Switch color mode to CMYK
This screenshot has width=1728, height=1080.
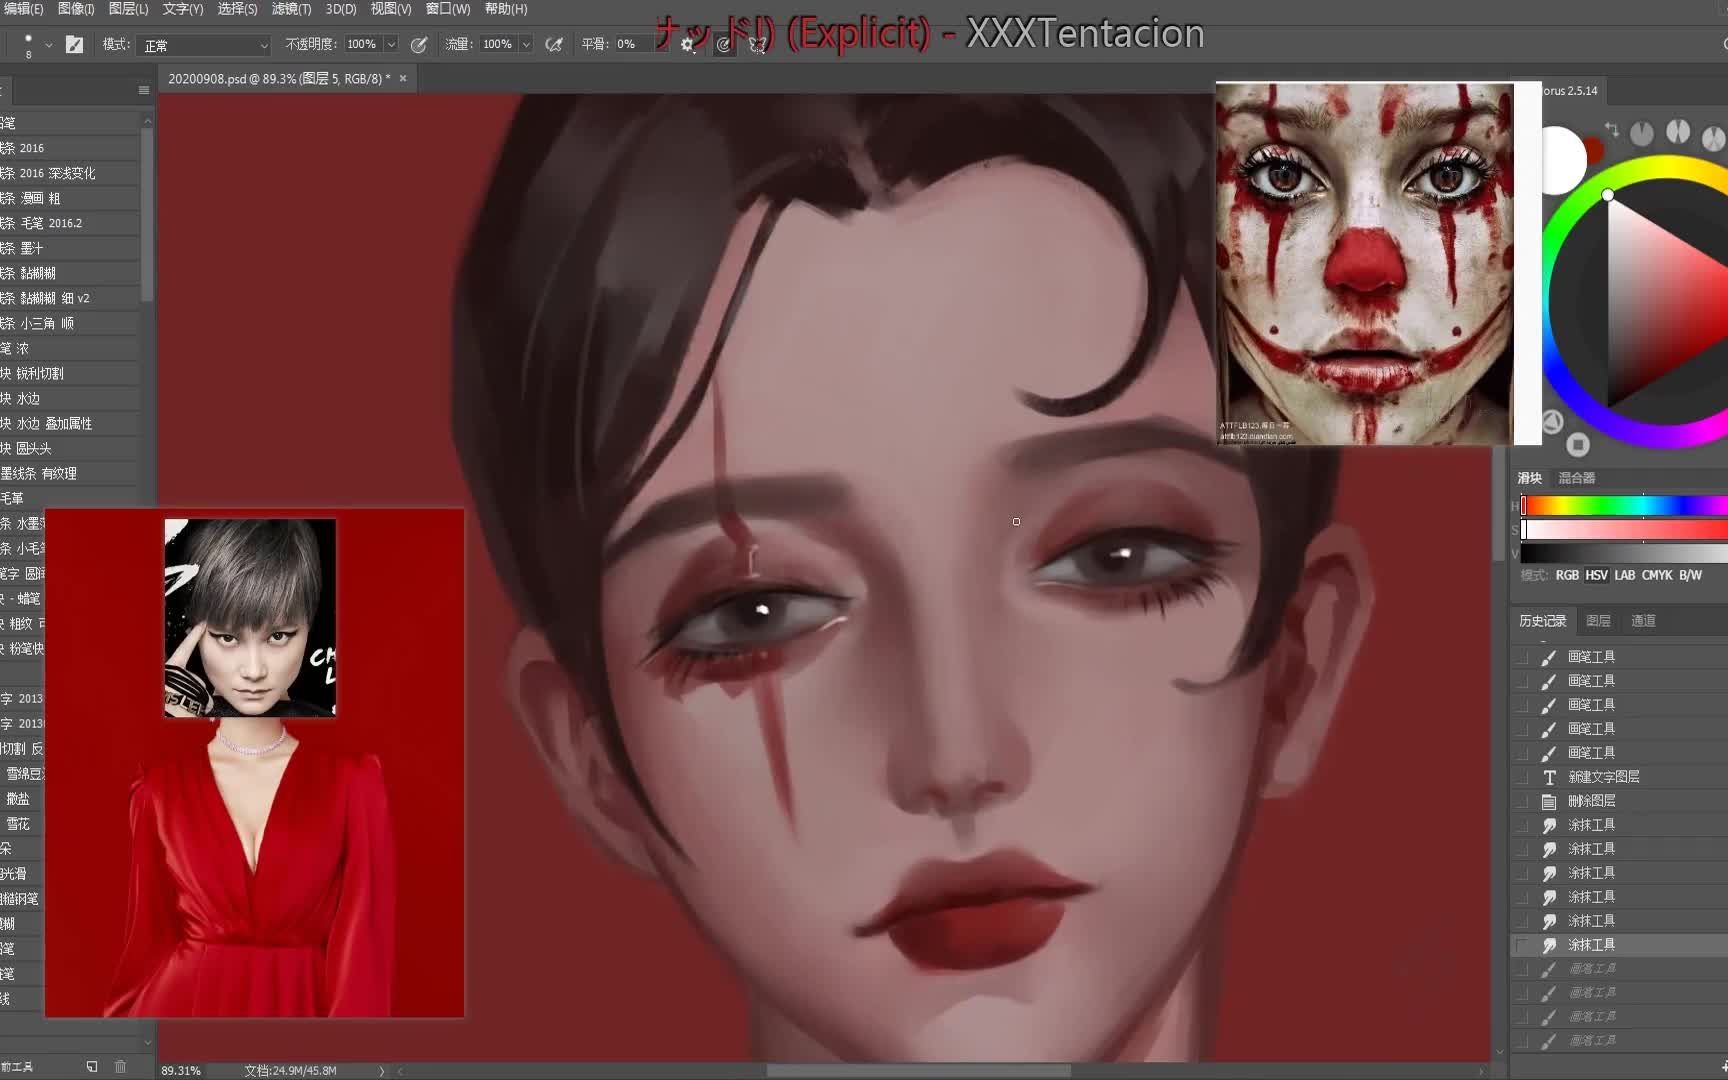1657,575
